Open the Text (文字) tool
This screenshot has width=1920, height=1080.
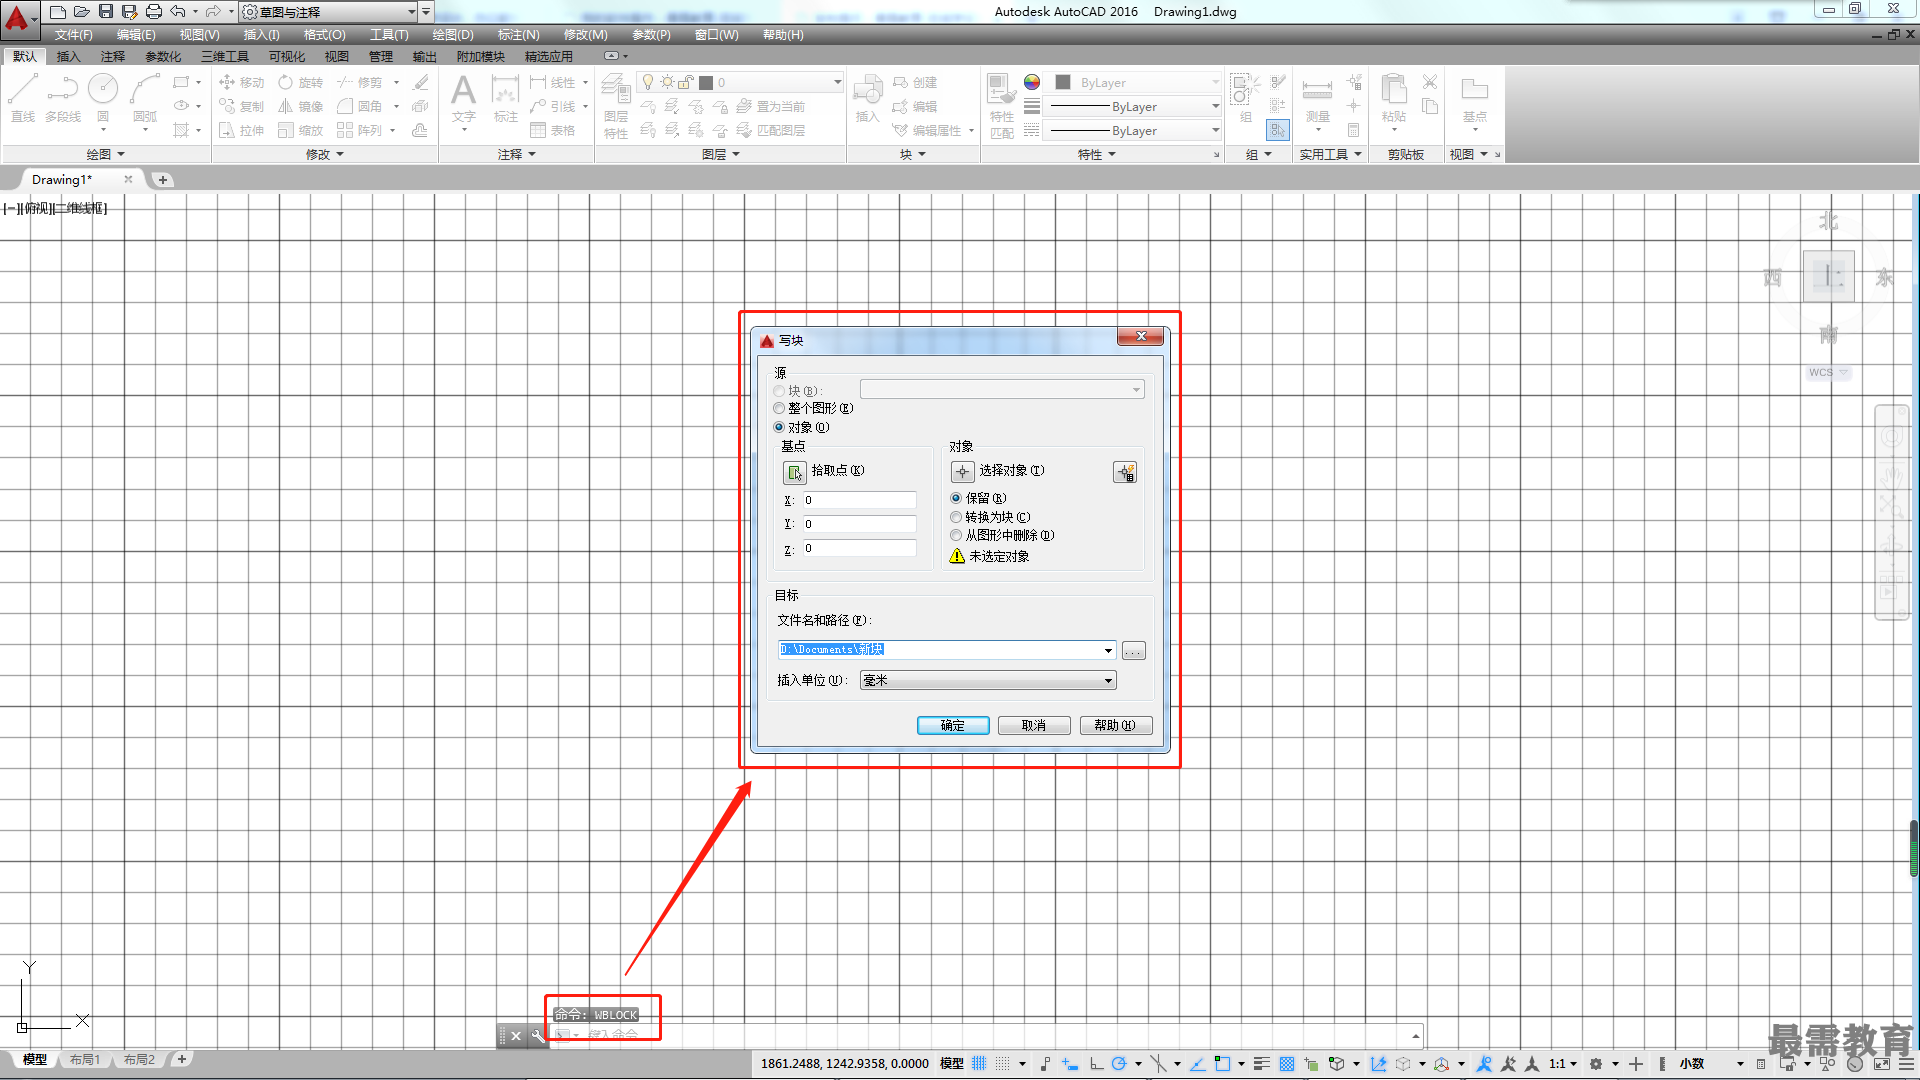(463, 98)
